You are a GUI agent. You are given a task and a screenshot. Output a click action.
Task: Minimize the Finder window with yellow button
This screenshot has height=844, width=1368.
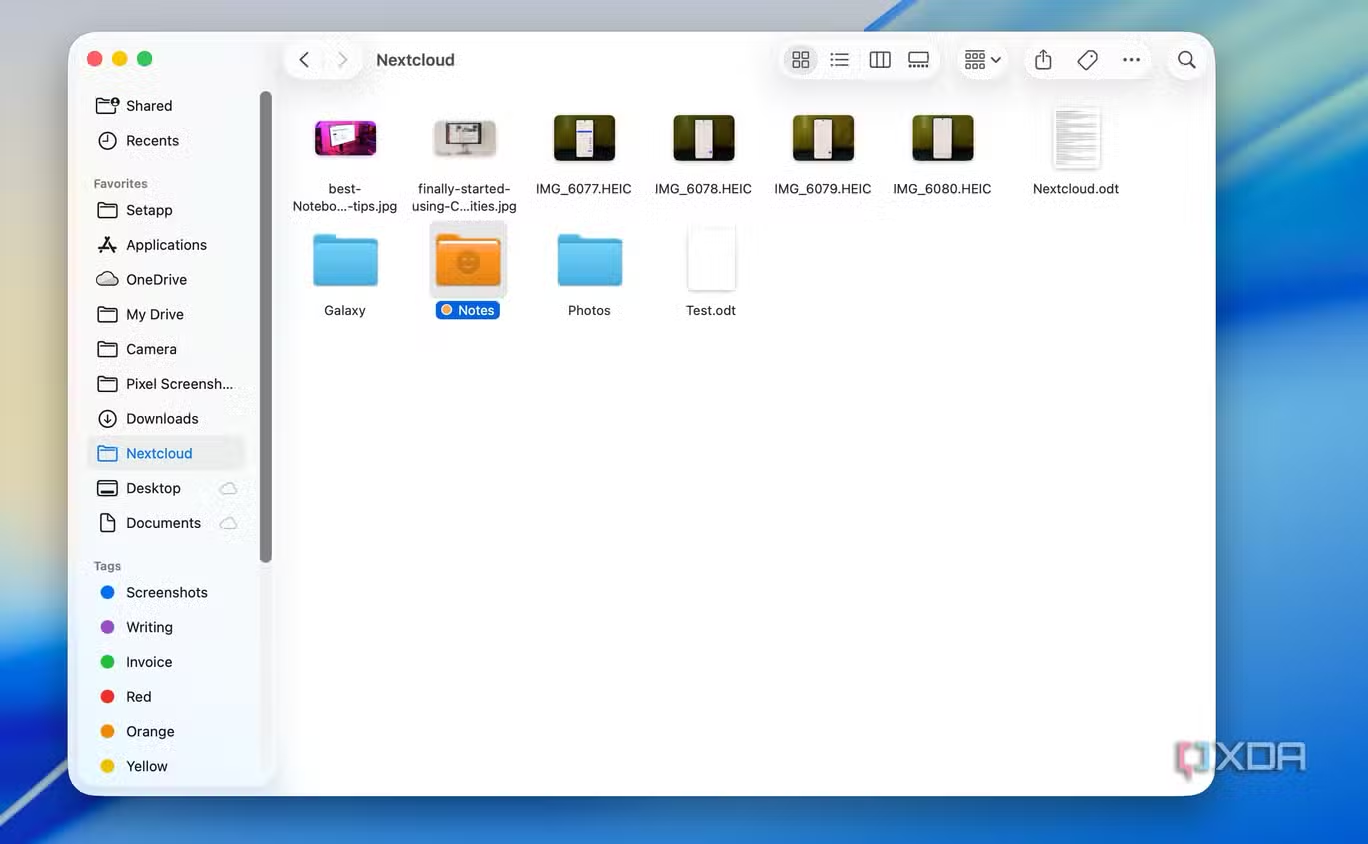[x=119, y=59]
